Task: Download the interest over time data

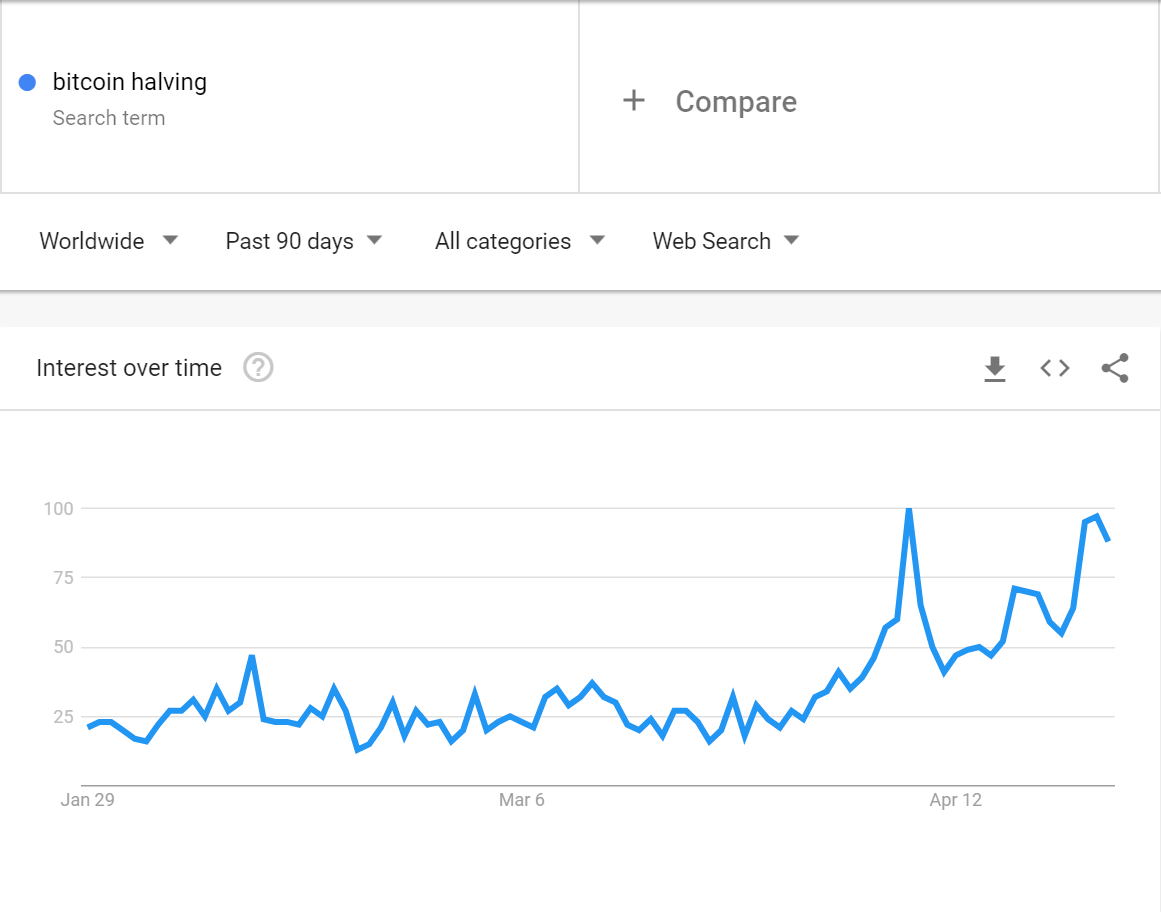Action: point(994,368)
